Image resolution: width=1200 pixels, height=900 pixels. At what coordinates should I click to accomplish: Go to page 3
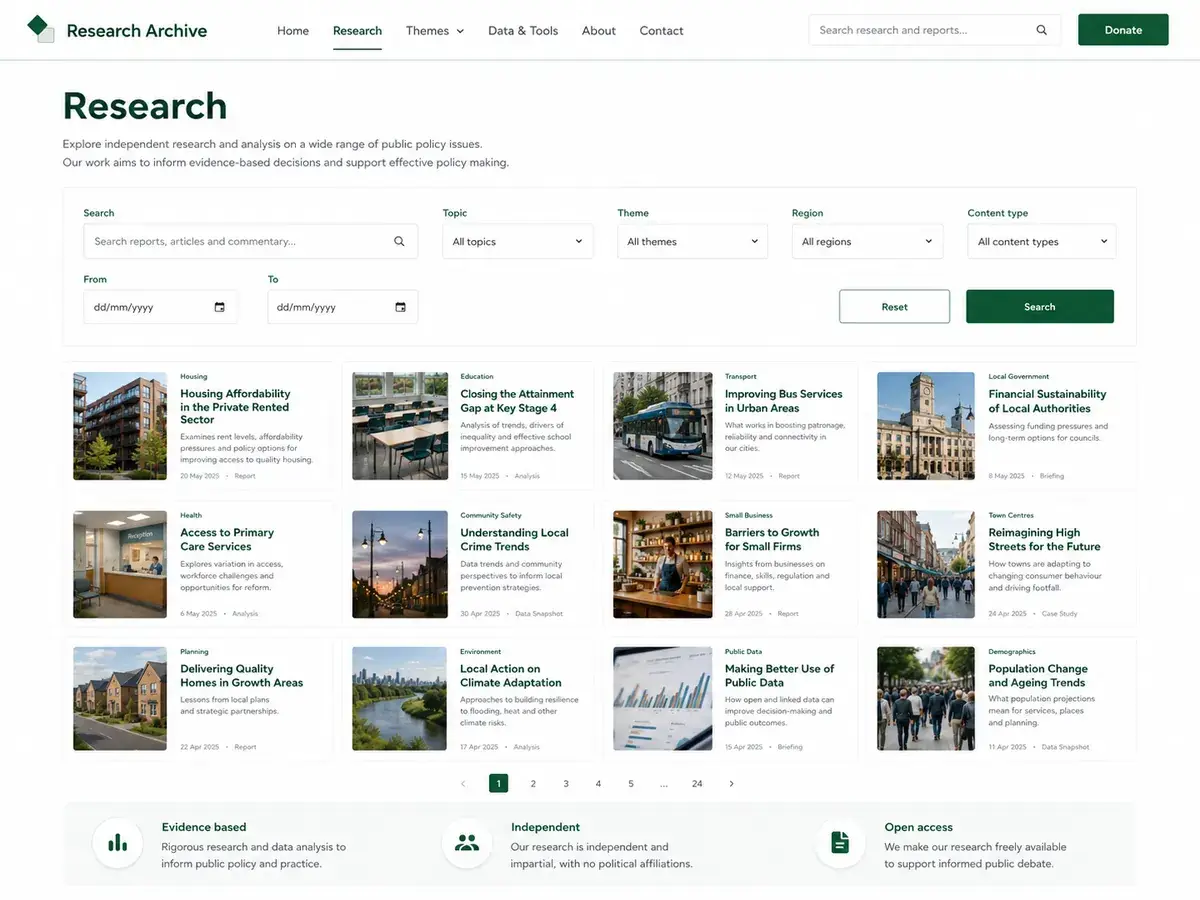pyautogui.click(x=566, y=784)
